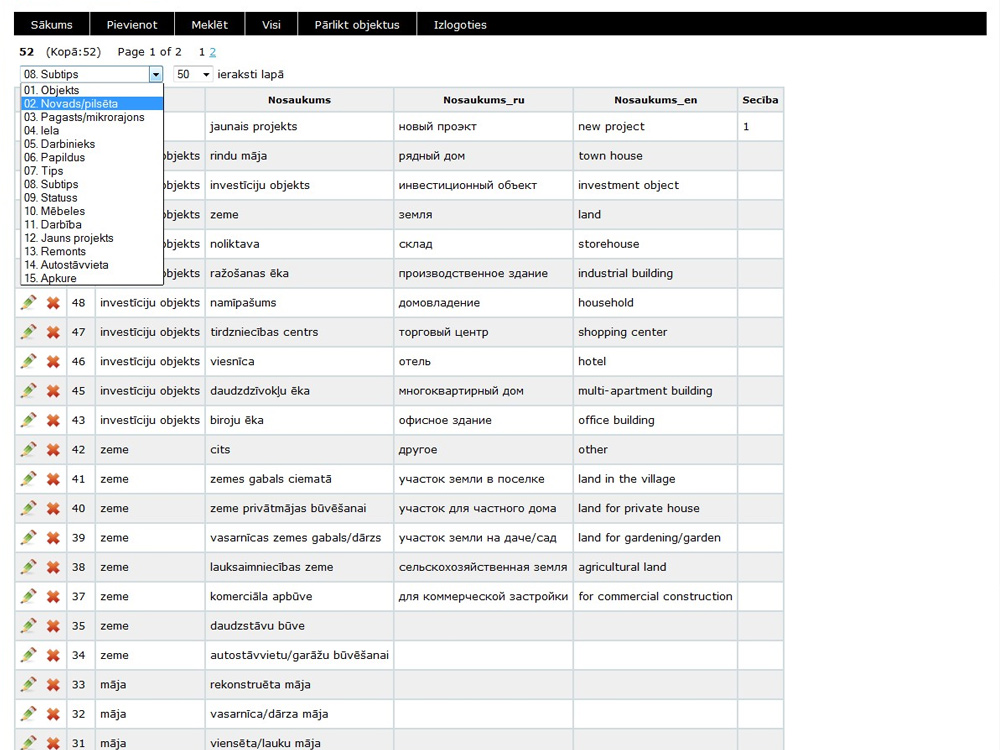This screenshot has width=1000, height=750.
Task: Delete row 39 vasarnīcas zemes gabals/dārzs
Action: click(53, 538)
